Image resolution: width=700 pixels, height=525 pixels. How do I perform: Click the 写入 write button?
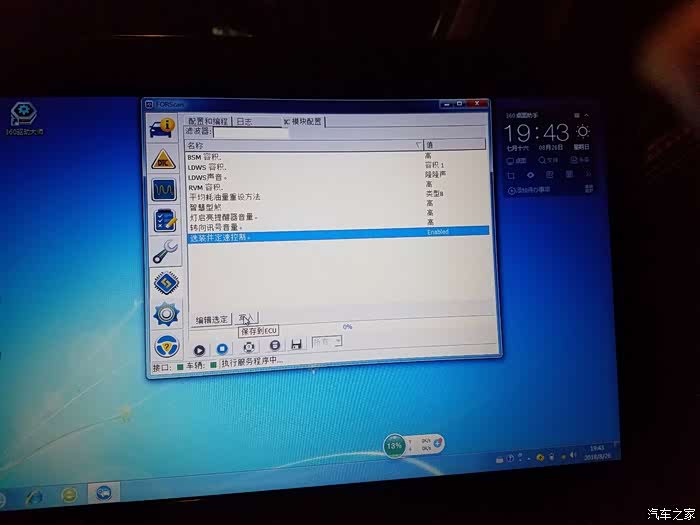coord(246,318)
